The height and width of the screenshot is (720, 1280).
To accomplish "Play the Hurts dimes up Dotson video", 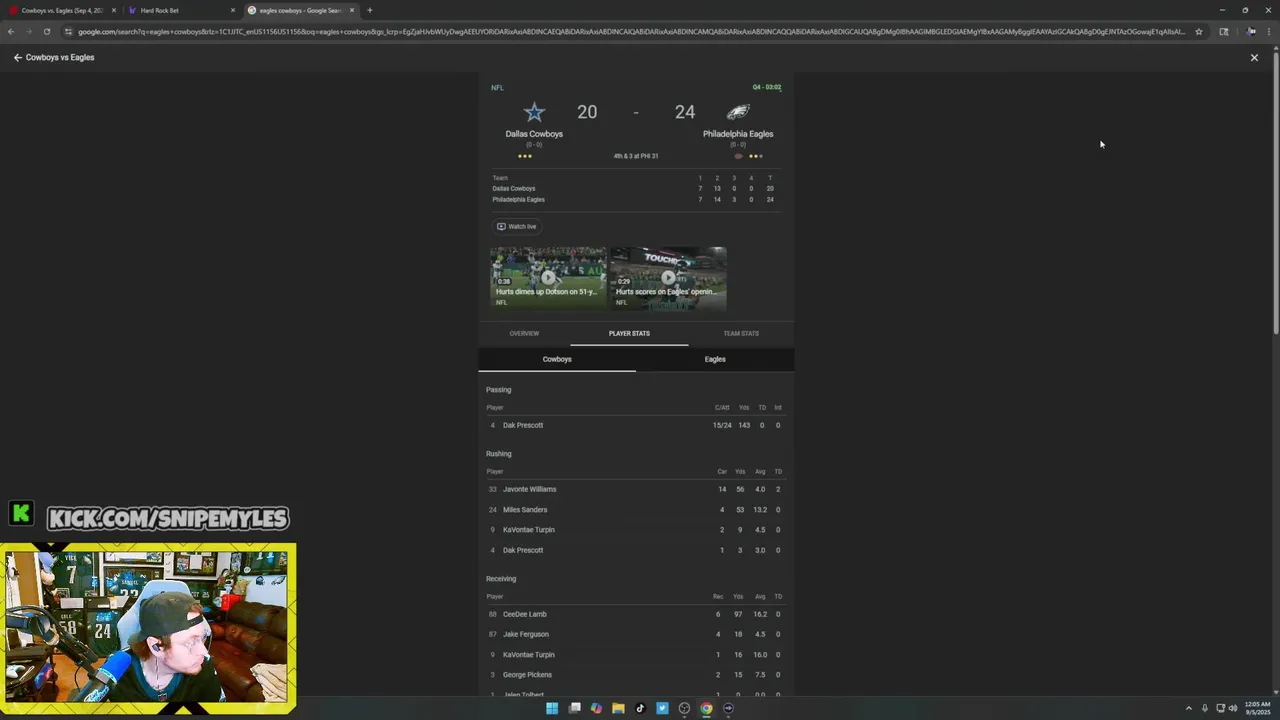I will [548, 278].
